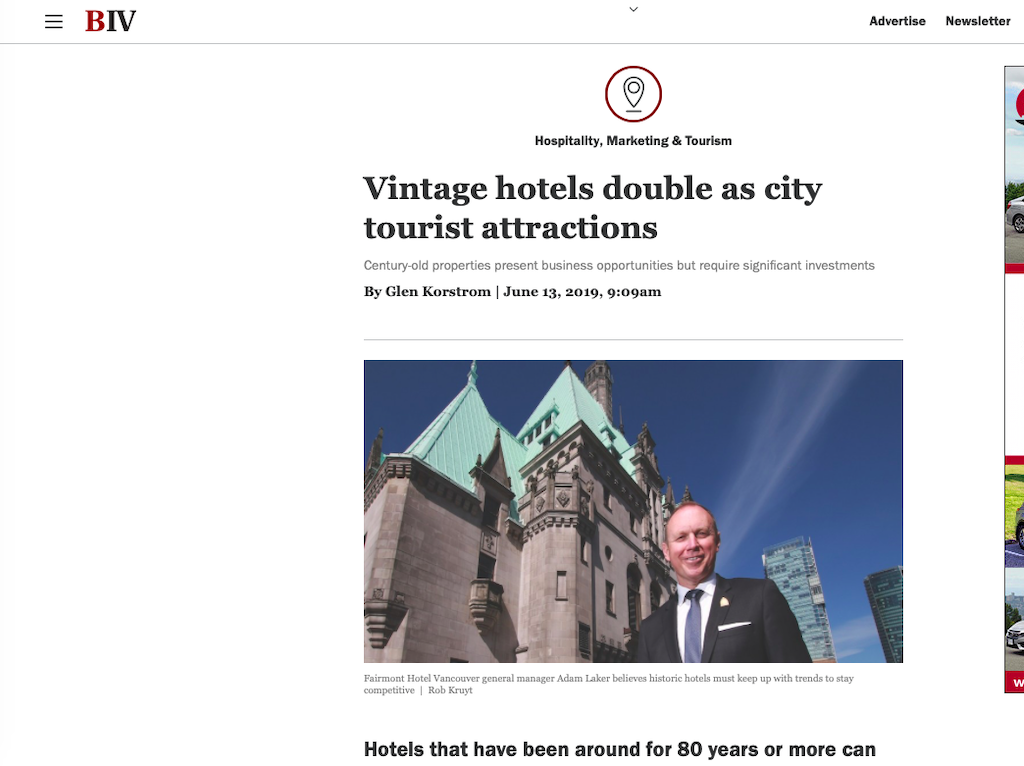Select author name Glen Korstrom
The height and width of the screenshot is (766, 1024).
coord(438,291)
